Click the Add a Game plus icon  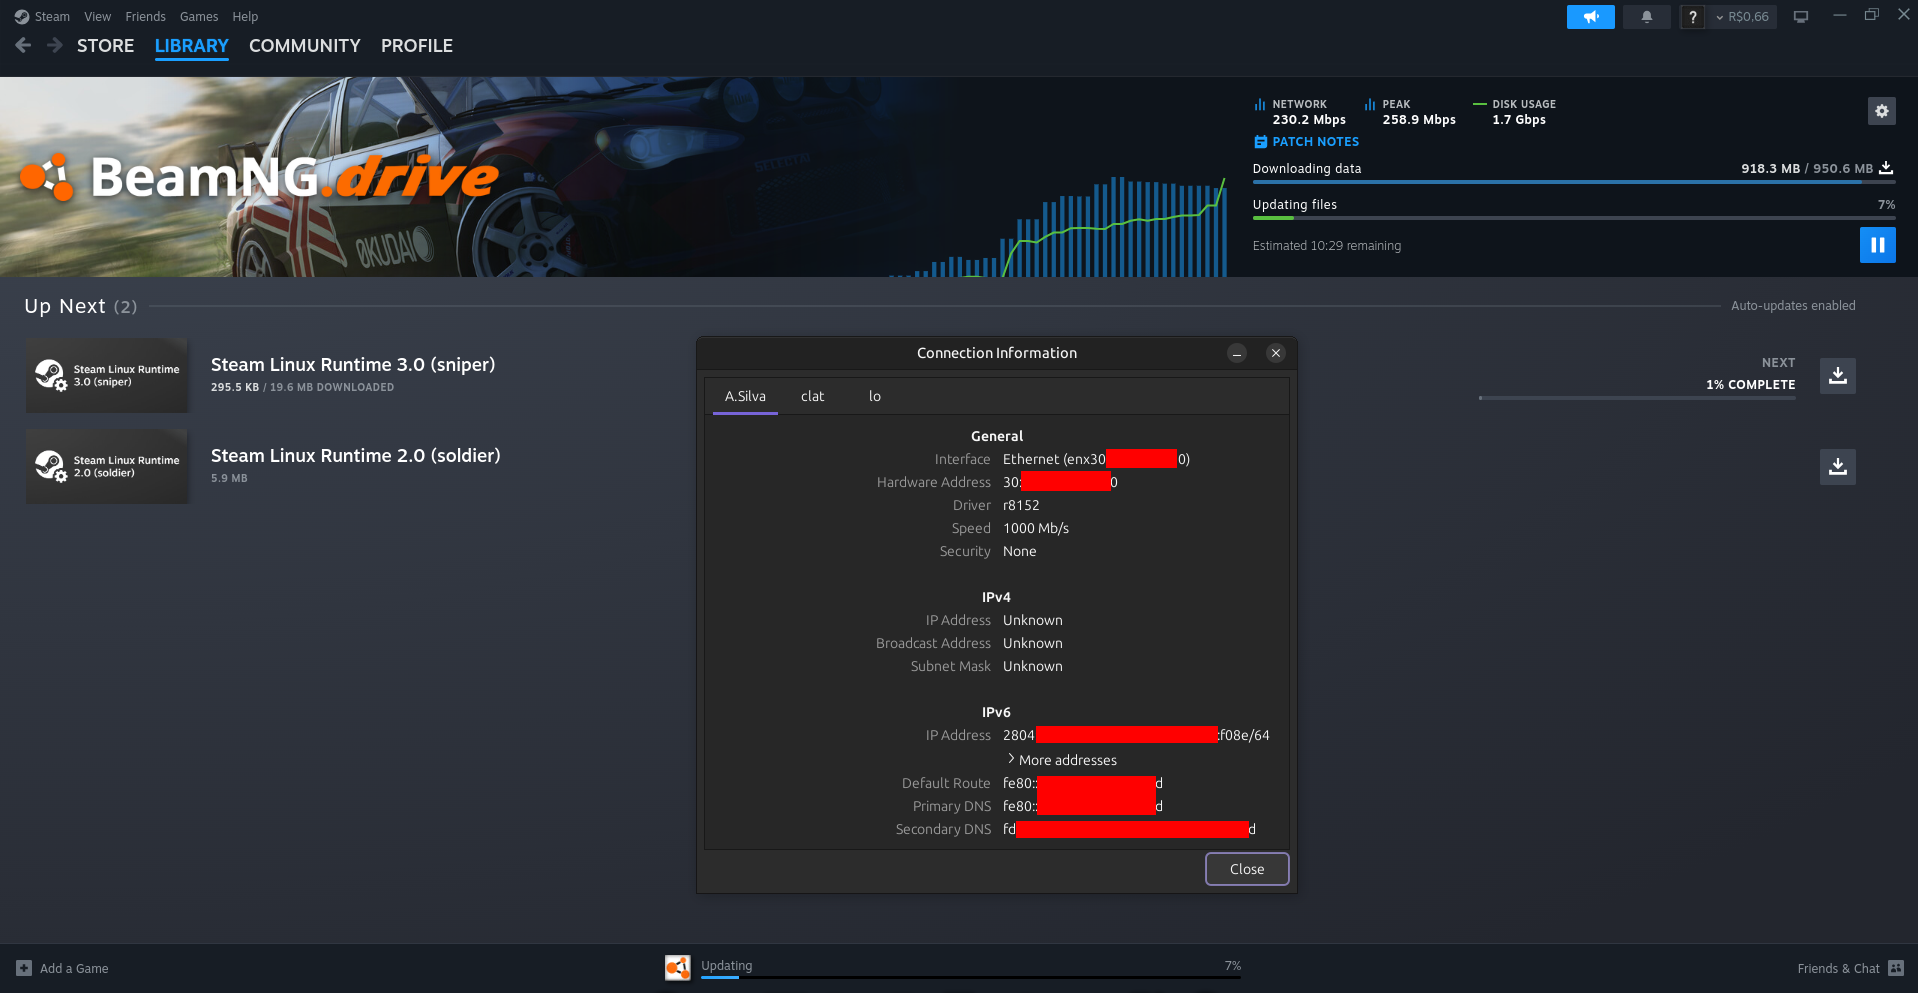click(x=24, y=968)
